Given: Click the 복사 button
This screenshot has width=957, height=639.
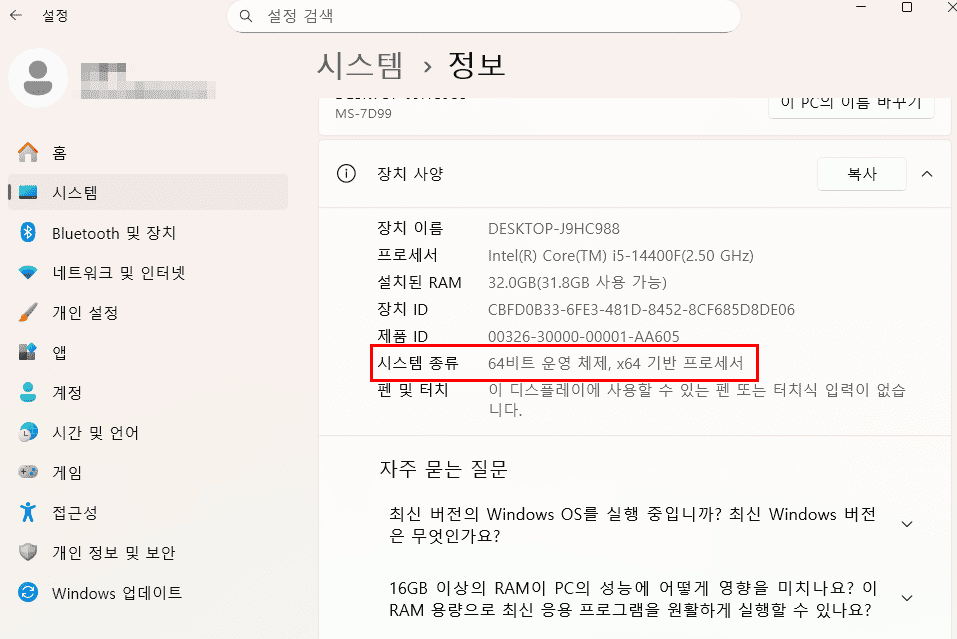Looking at the screenshot, I should click(861, 173).
